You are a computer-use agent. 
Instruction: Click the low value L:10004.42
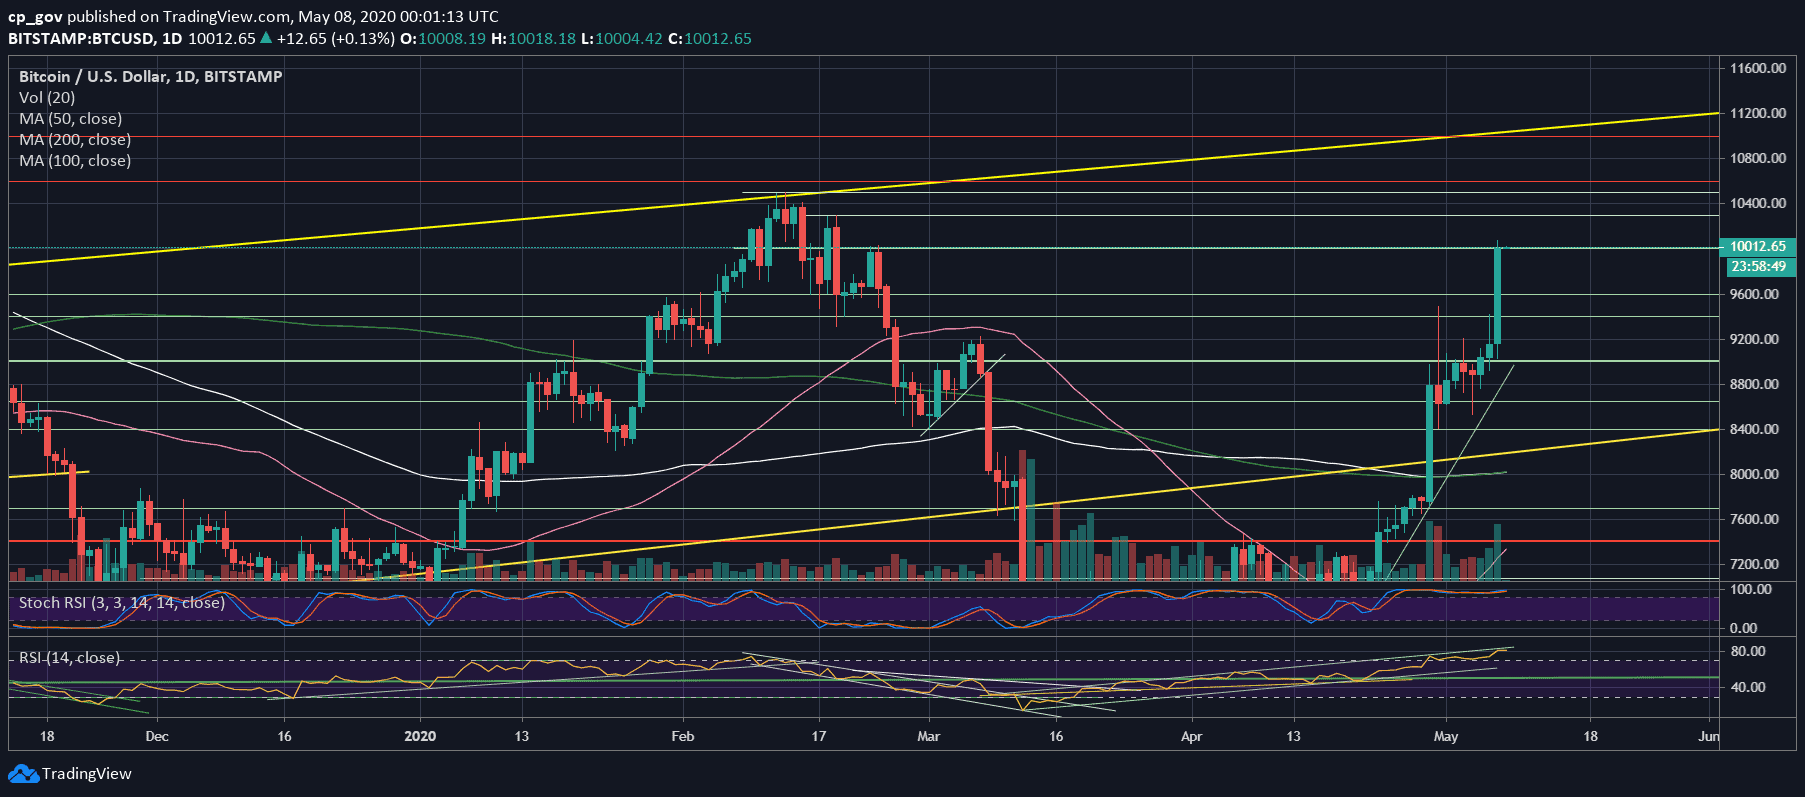click(x=621, y=38)
